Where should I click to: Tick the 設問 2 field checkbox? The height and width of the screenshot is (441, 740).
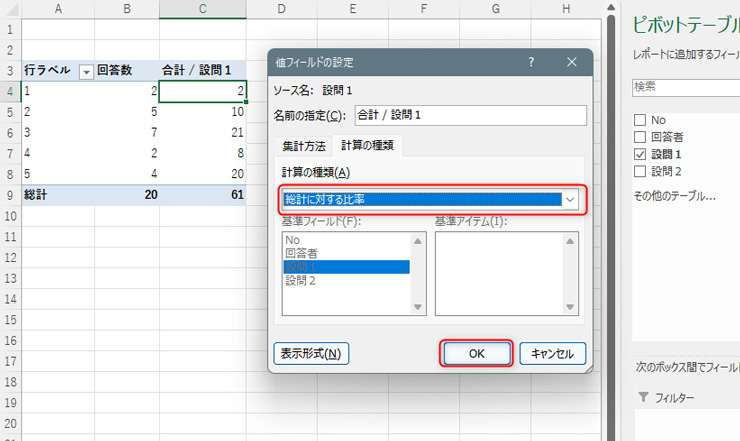(639, 171)
